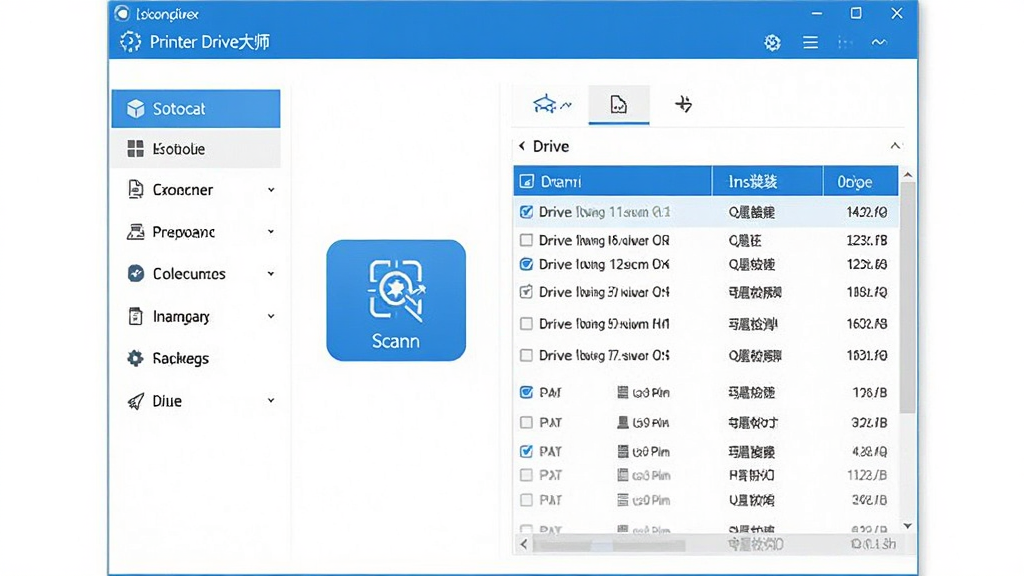1024x576 pixels.
Task: Click the Diue rocket icon
Action: (135, 400)
